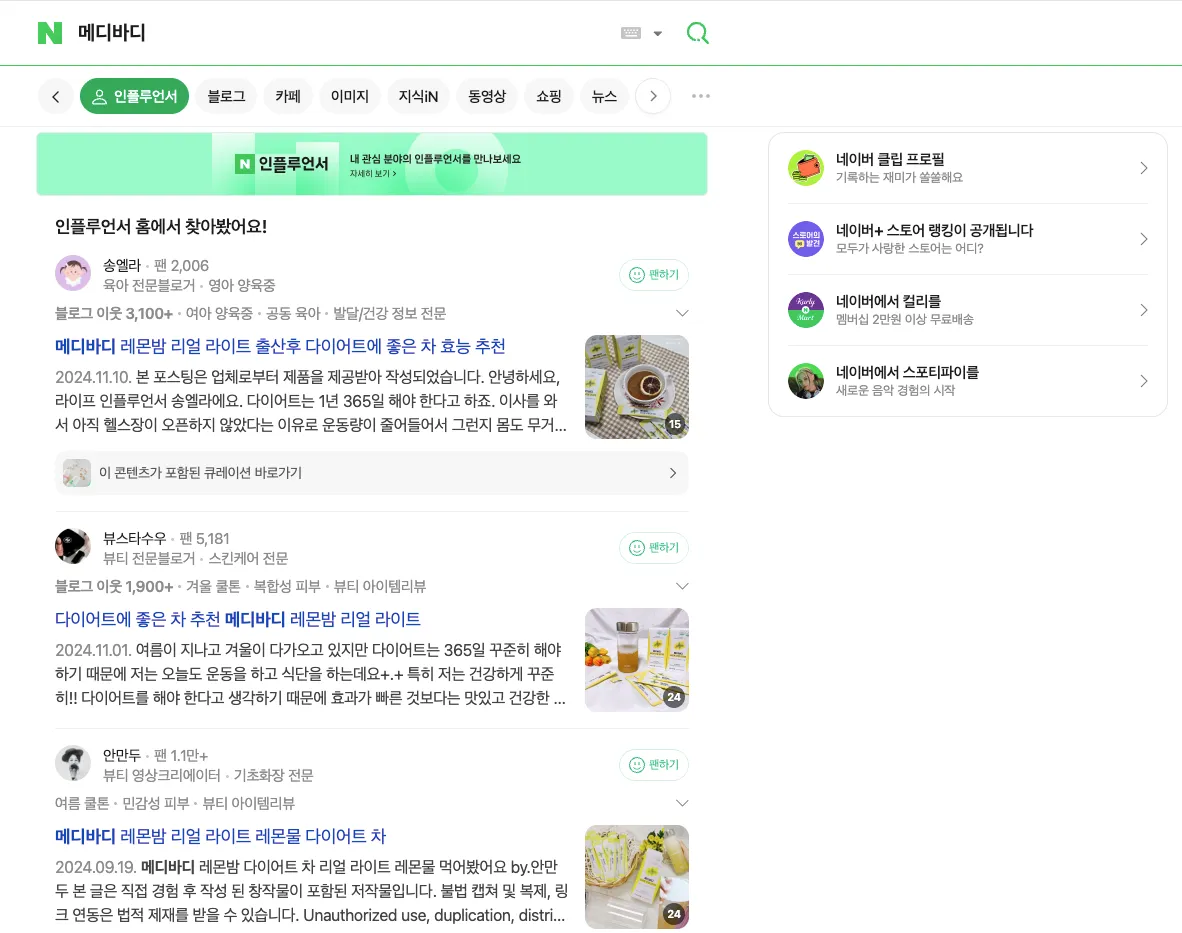1182x933 pixels.
Task: Click 여름 쿨톤 · 민감성 피부 keyword line
Action: click(x=175, y=803)
